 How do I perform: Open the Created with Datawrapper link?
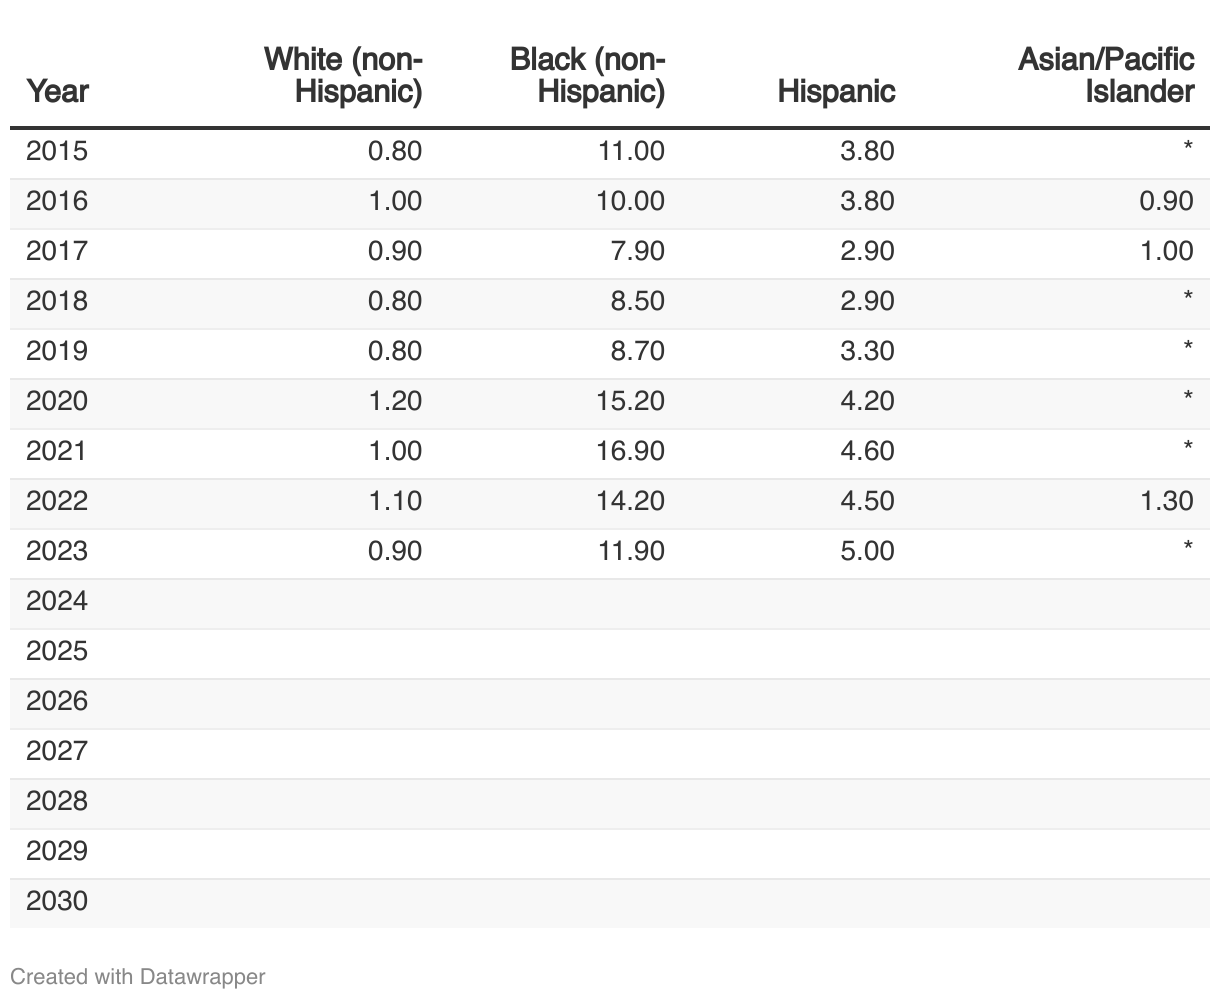(x=138, y=976)
